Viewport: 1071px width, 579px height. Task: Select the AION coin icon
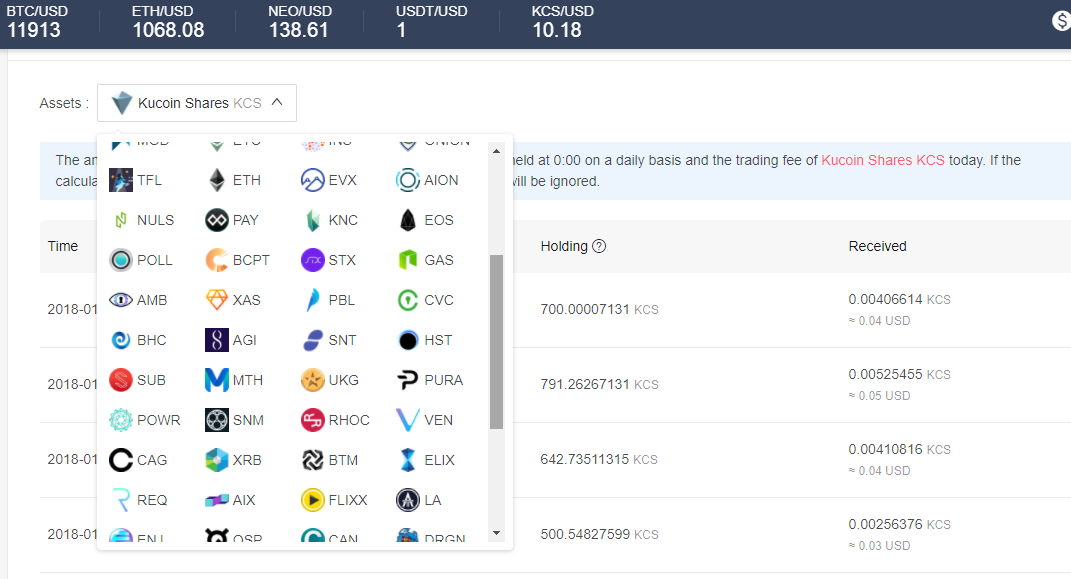point(408,180)
